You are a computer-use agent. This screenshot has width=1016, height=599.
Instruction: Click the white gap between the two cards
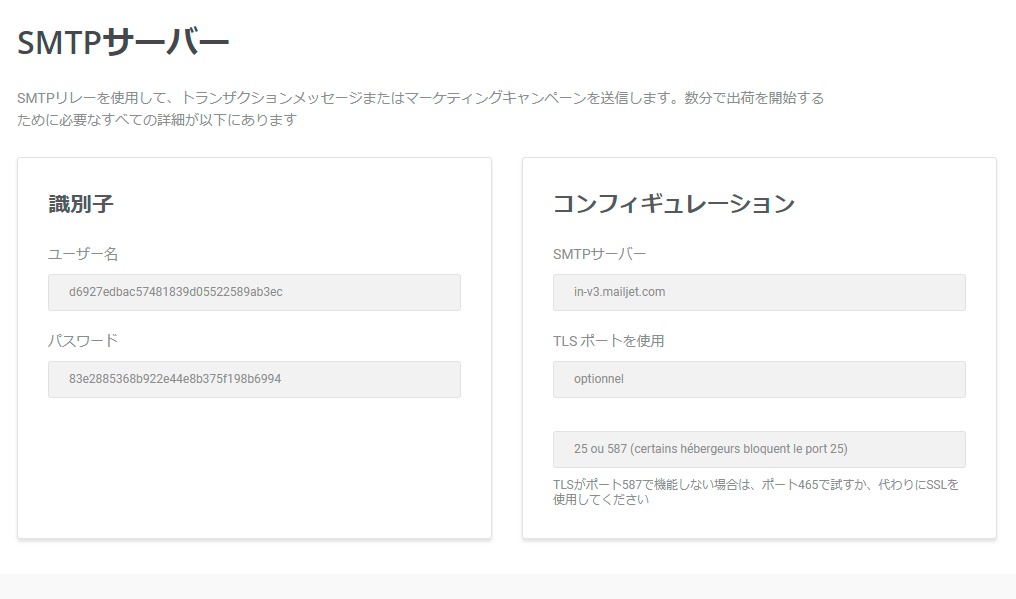point(507,347)
